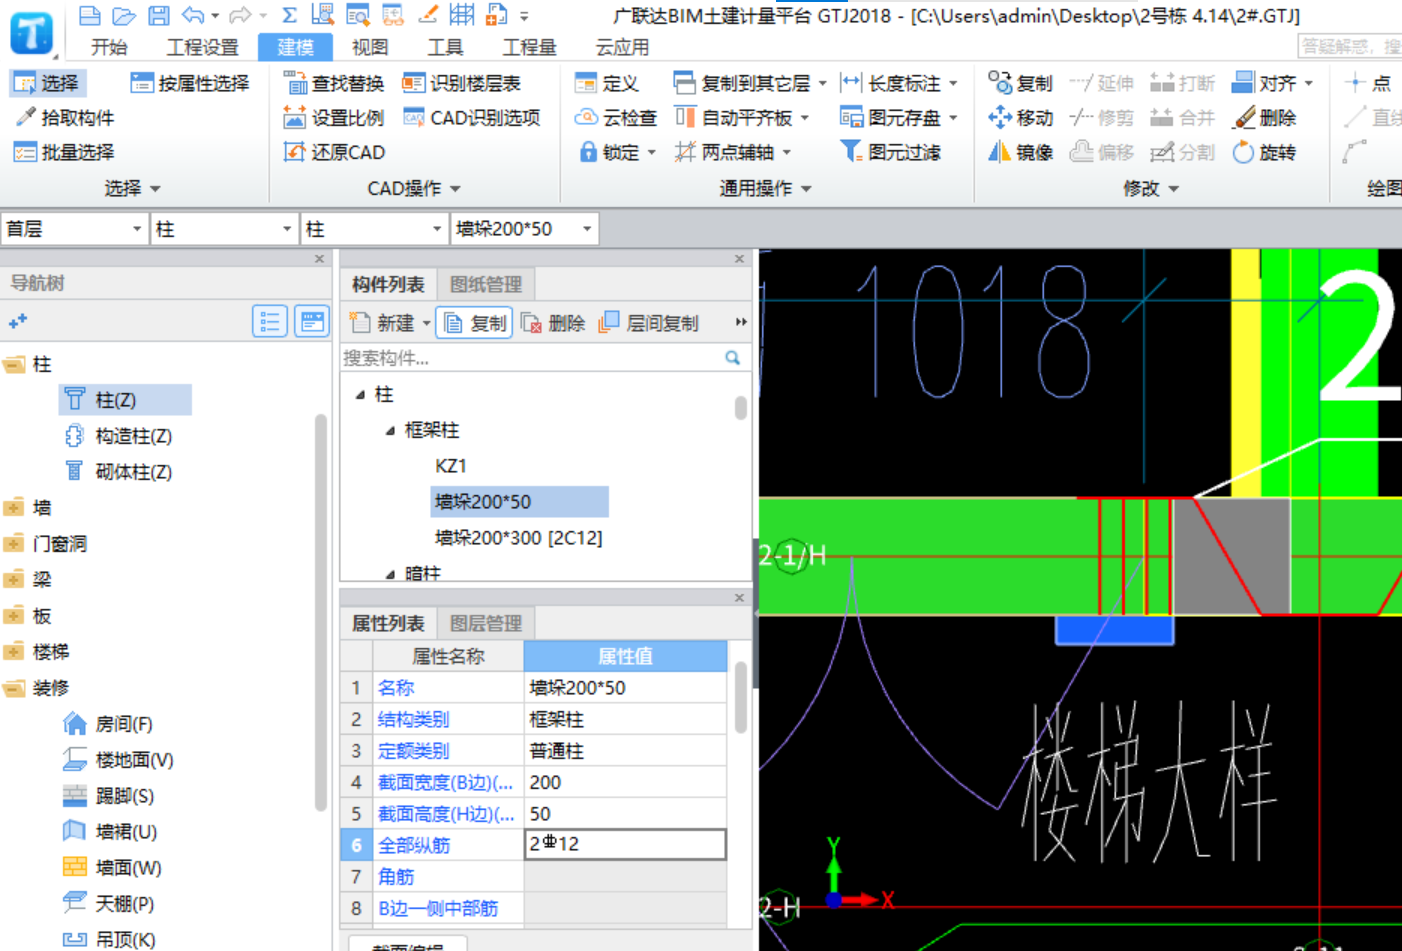Select 房间(F) under 装修
This screenshot has height=951, width=1402.
(108, 724)
